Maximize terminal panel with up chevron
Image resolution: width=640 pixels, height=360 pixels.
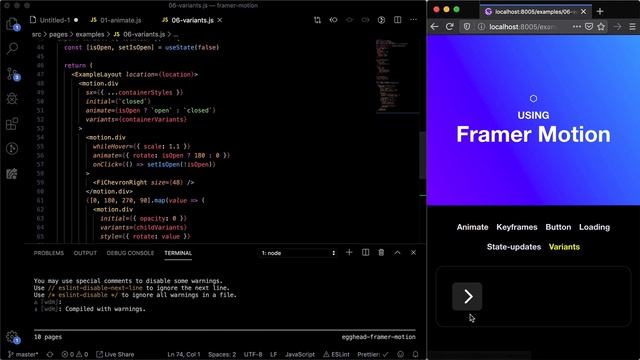point(397,253)
